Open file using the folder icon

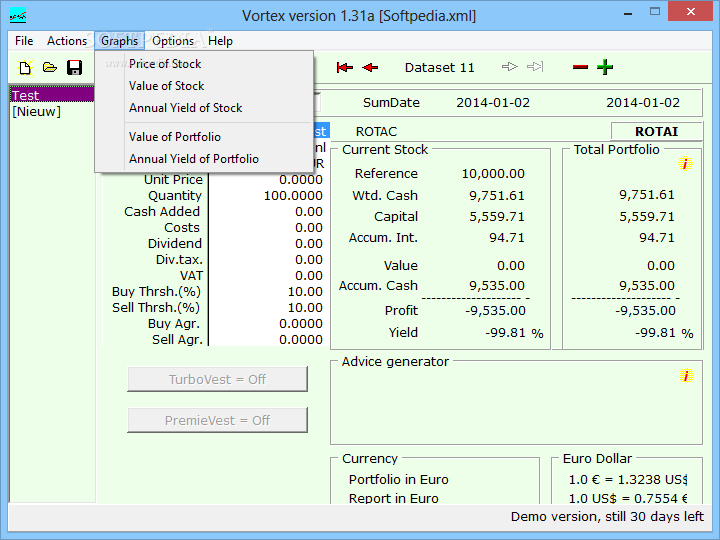(x=50, y=68)
